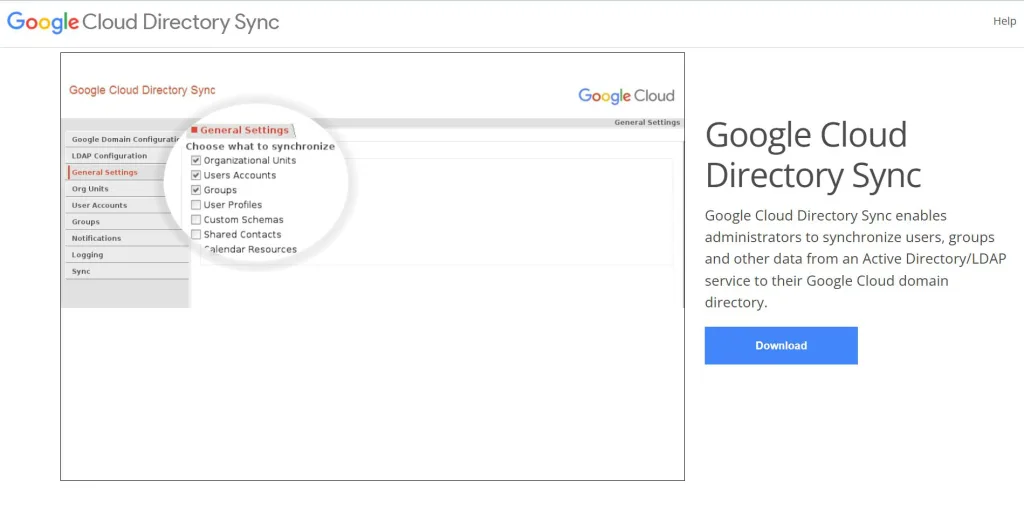Open the Help link
Image resolution: width=1024 pixels, height=523 pixels.
click(1004, 22)
